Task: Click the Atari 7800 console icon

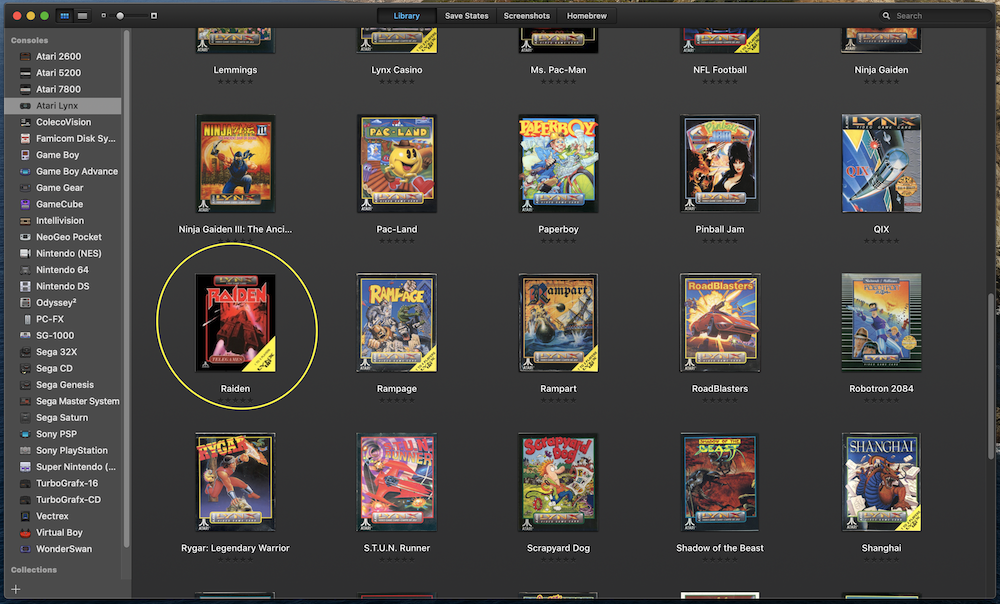Action: pyautogui.click(x=25, y=89)
